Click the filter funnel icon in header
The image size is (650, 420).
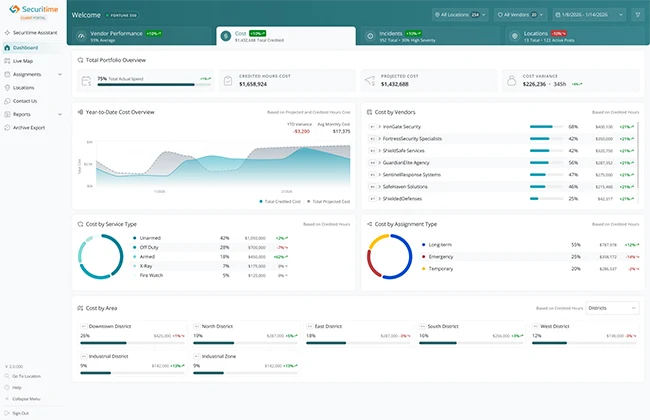(x=638, y=15)
